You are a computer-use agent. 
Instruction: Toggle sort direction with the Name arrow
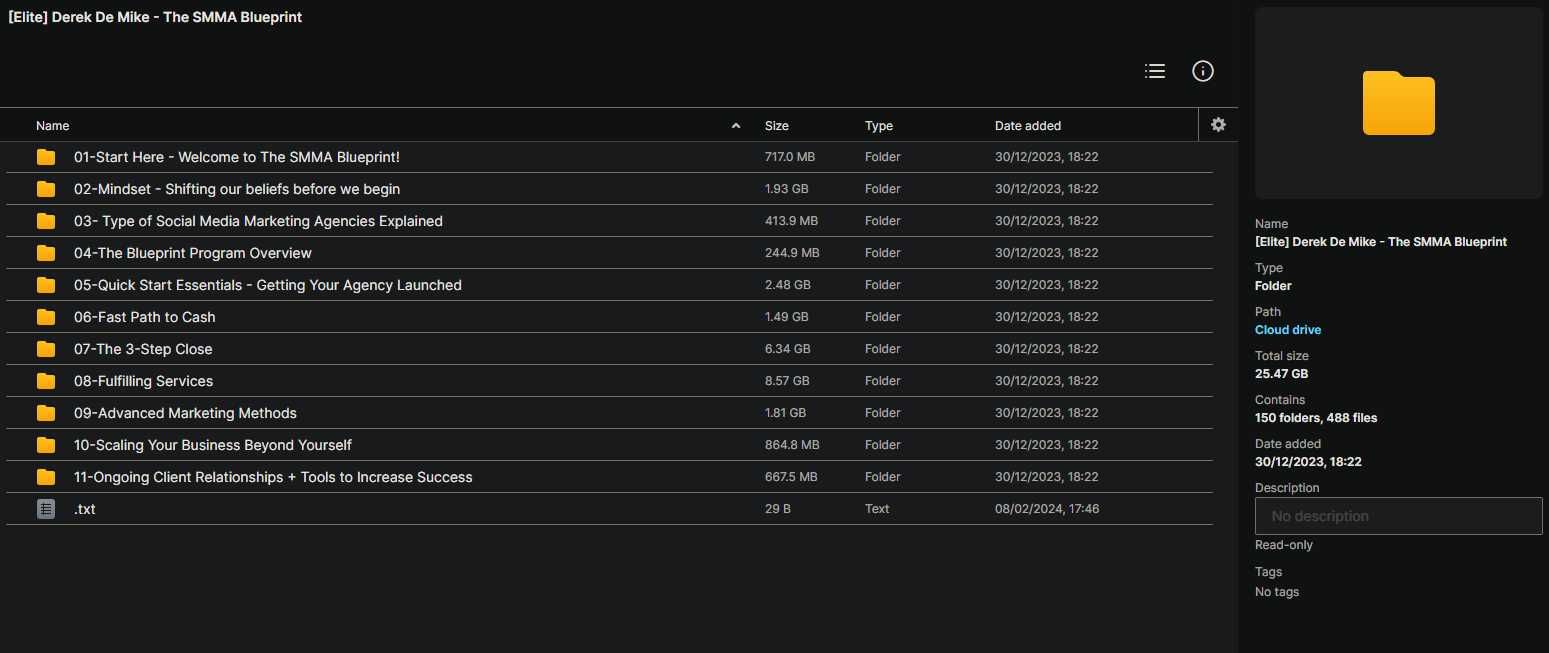click(736, 126)
